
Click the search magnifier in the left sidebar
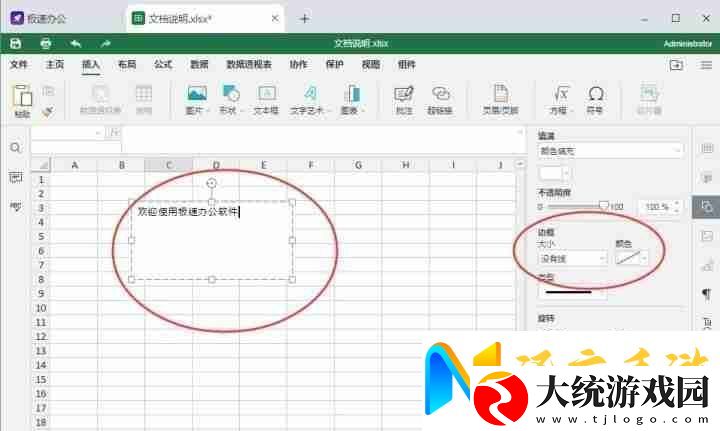(15, 148)
